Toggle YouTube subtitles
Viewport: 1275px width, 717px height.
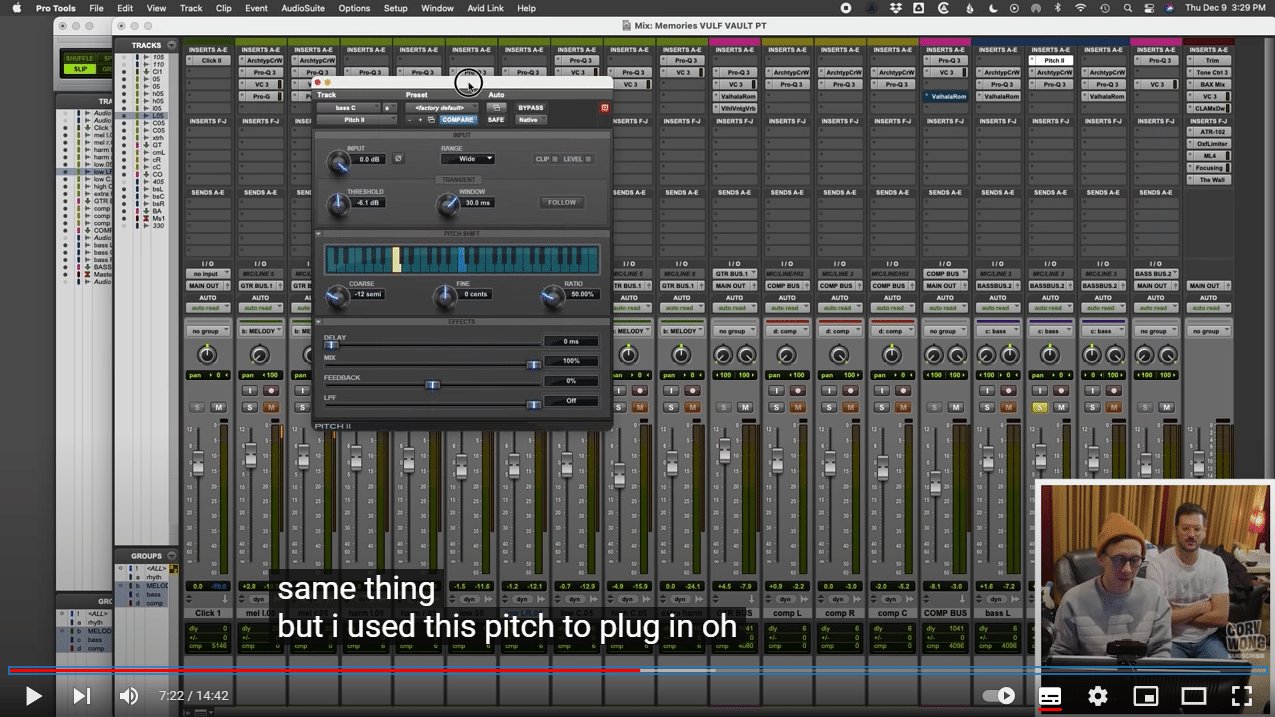point(1050,696)
